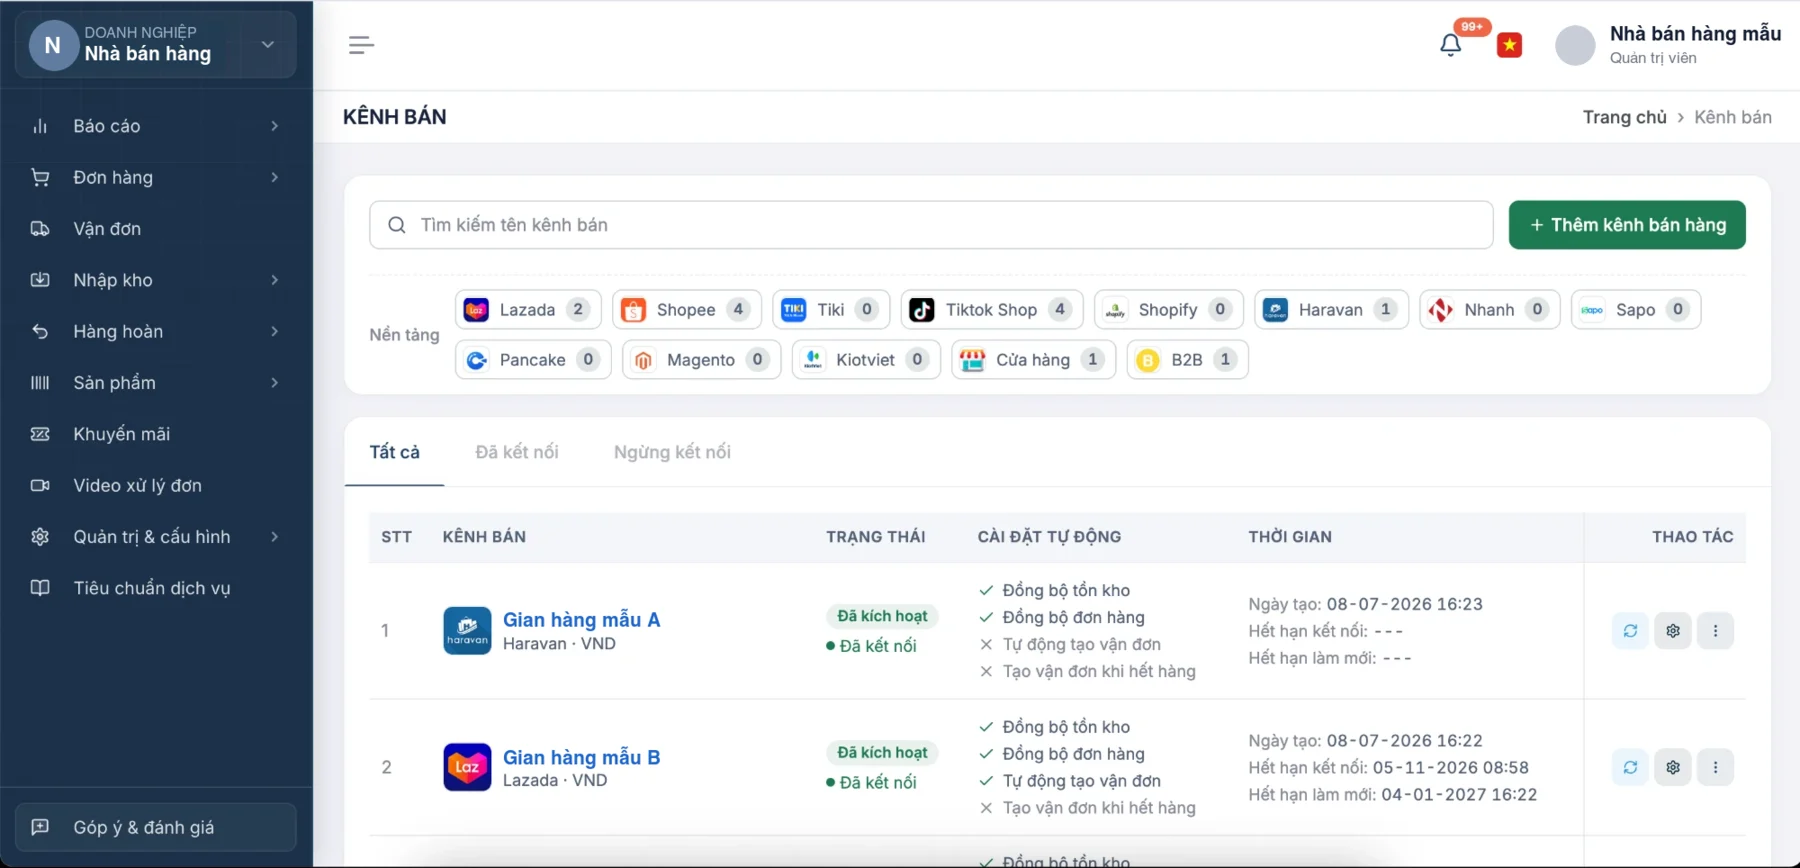Click the TRẠNG THÁI column header
Image resolution: width=1800 pixels, height=868 pixels.
(x=876, y=537)
